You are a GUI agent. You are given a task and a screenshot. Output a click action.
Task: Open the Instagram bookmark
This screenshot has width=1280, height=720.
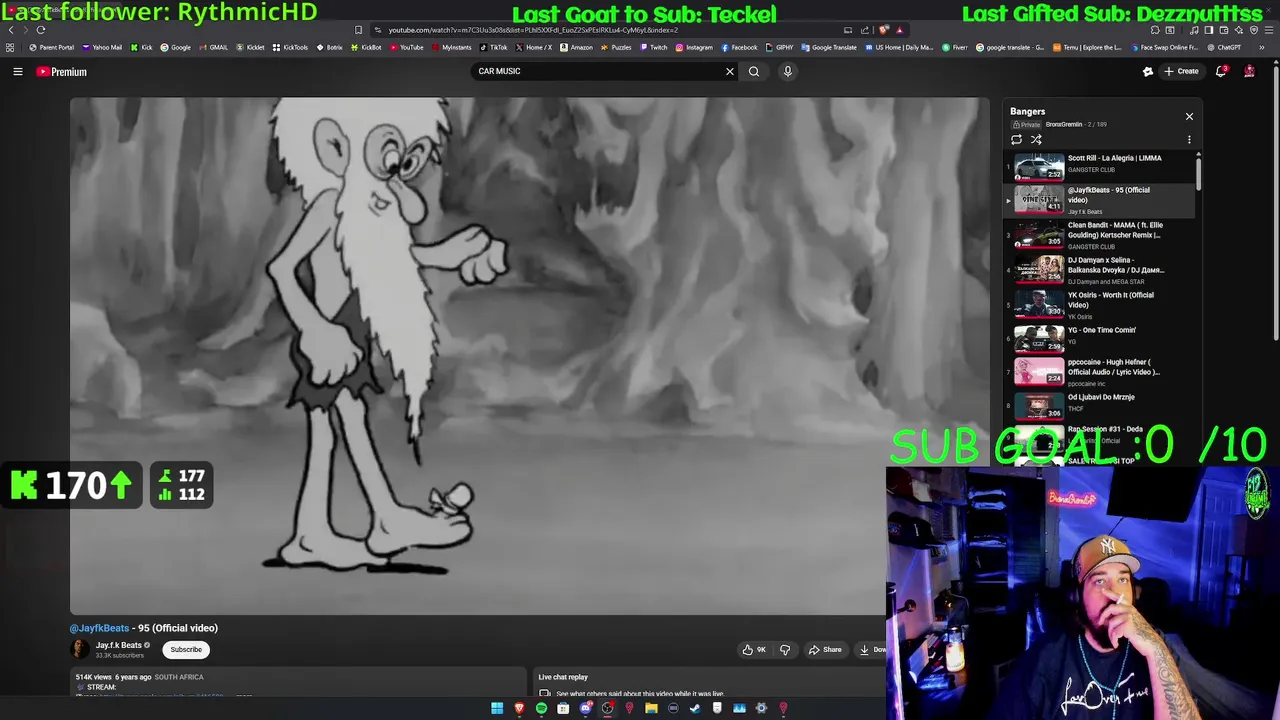click(x=694, y=47)
